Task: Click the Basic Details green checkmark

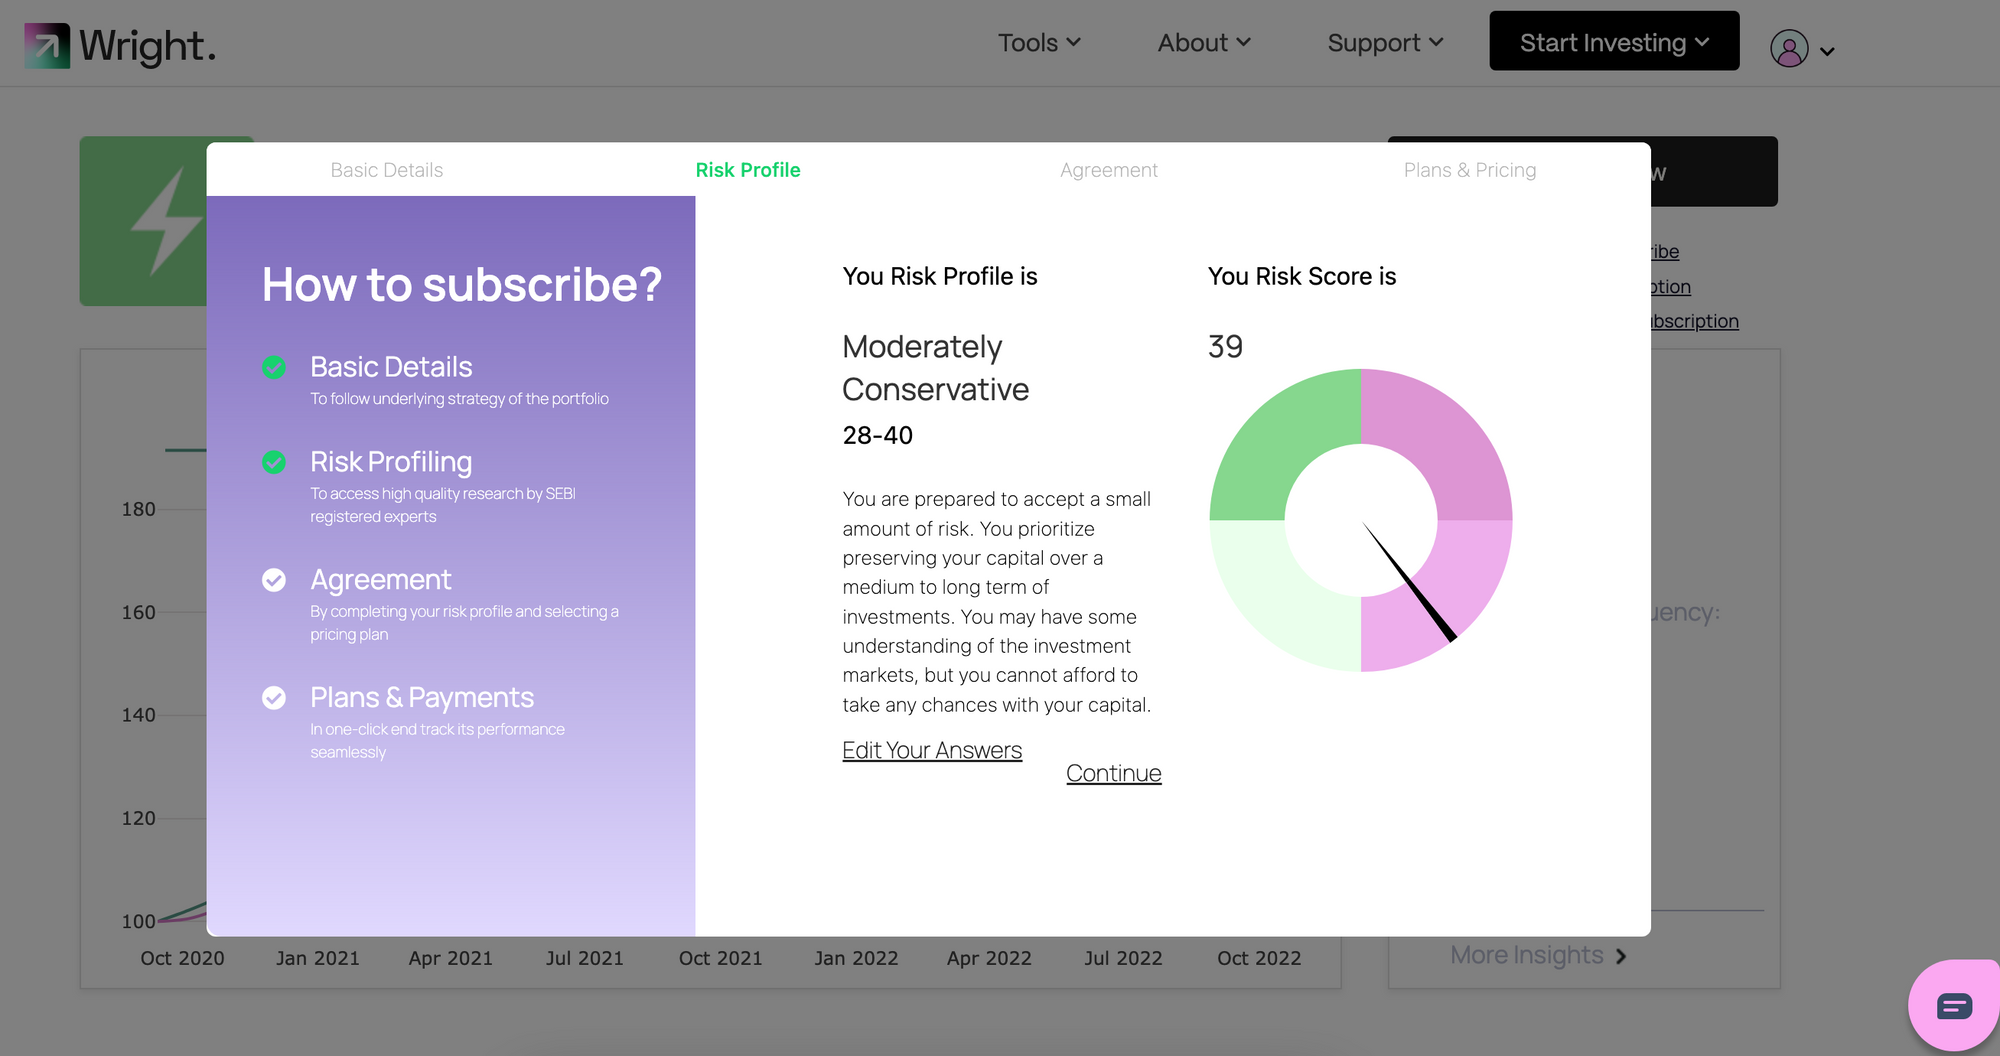Action: pos(274,367)
